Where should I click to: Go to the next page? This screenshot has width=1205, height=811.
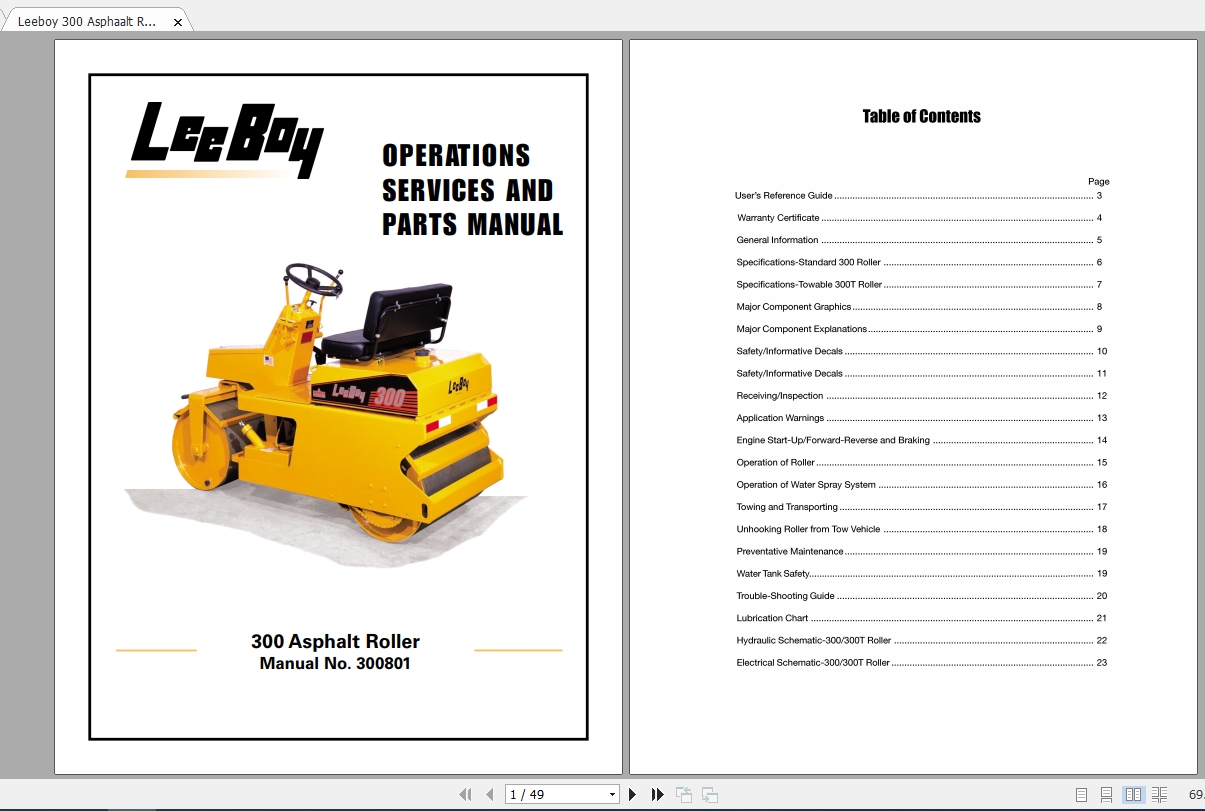[x=632, y=794]
